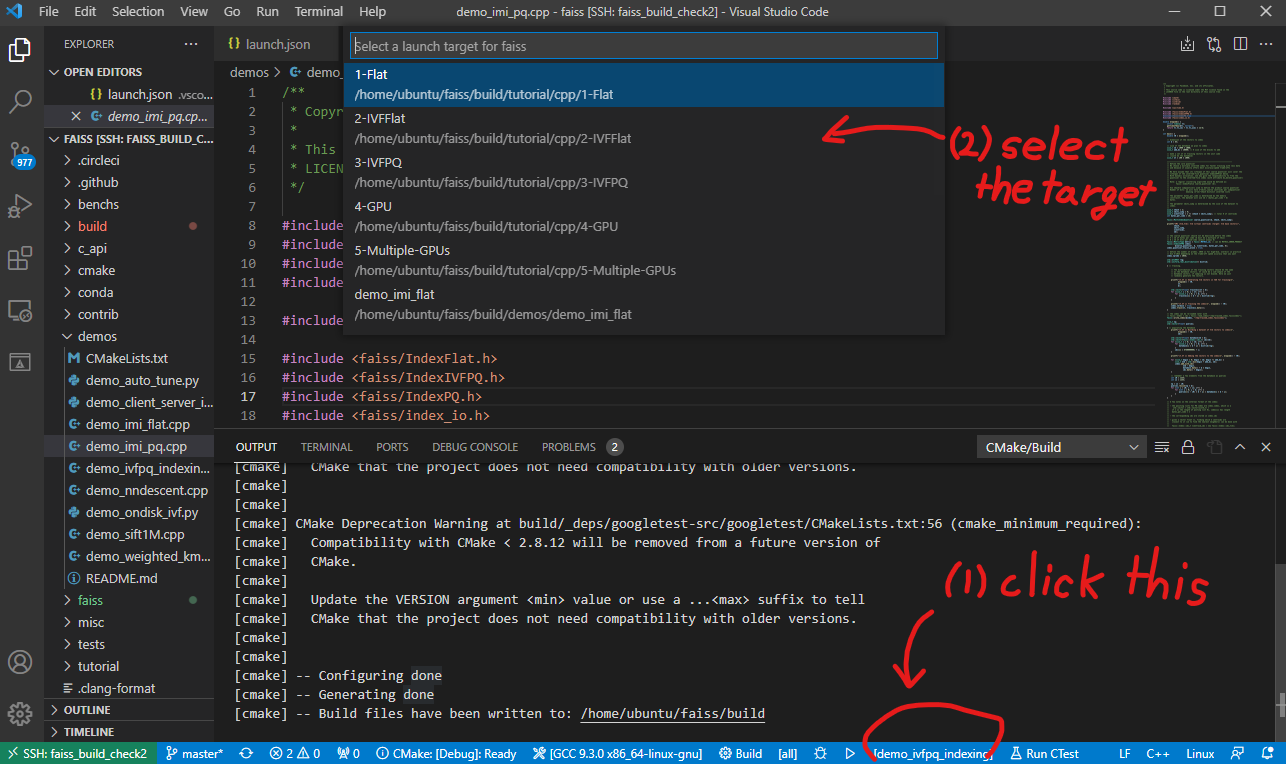Viewport: 1286px width, 764px height.
Task: Switch to the Terminal panel tab
Action: coord(326,447)
